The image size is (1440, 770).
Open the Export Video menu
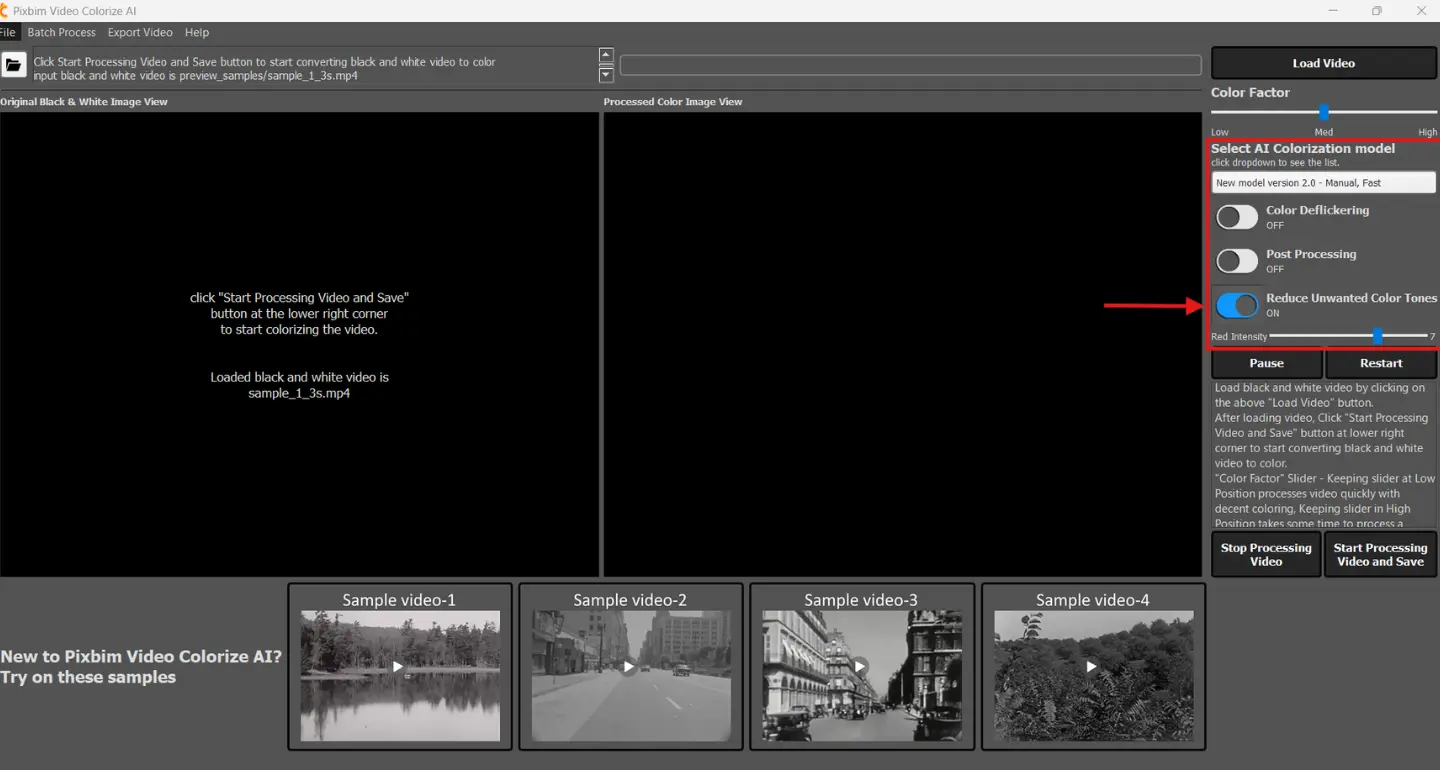click(140, 33)
